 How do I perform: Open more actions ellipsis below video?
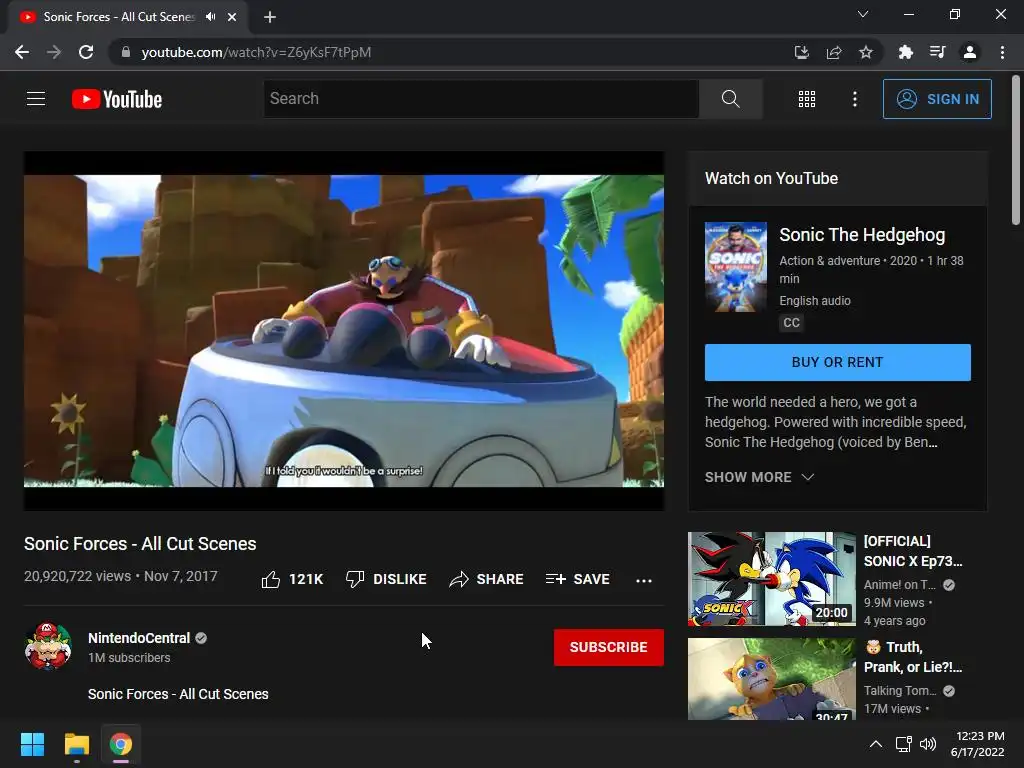(644, 581)
